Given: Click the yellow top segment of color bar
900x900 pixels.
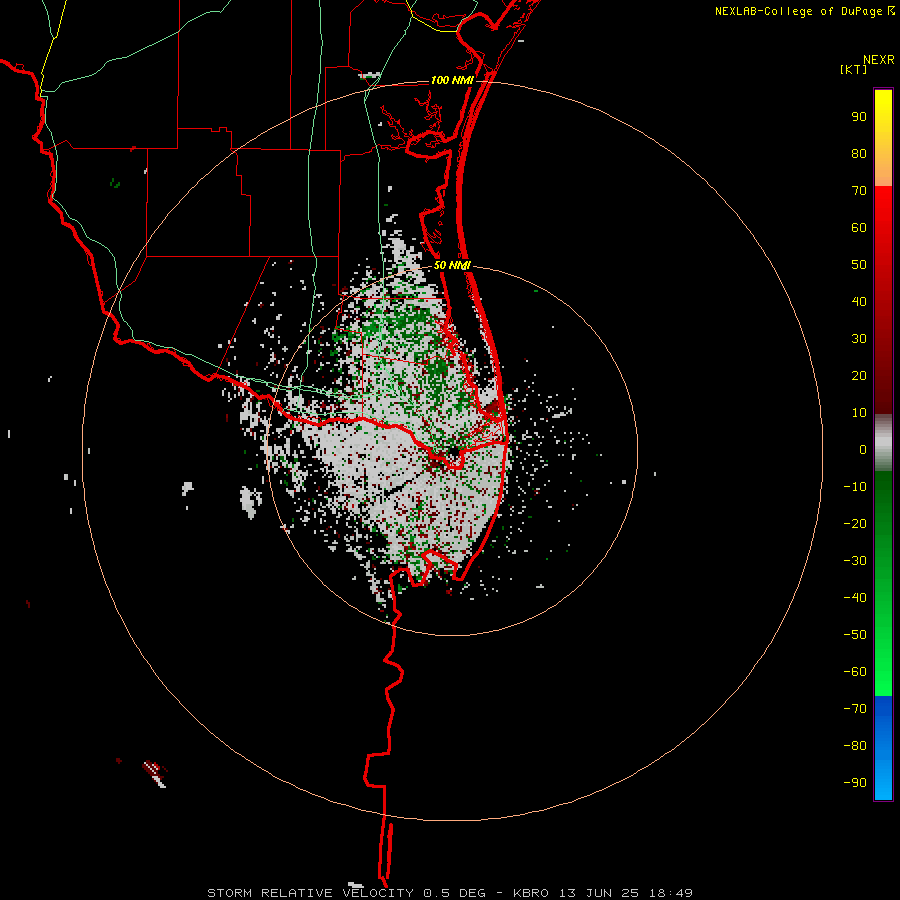Looking at the screenshot, I should click(x=883, y=138).
